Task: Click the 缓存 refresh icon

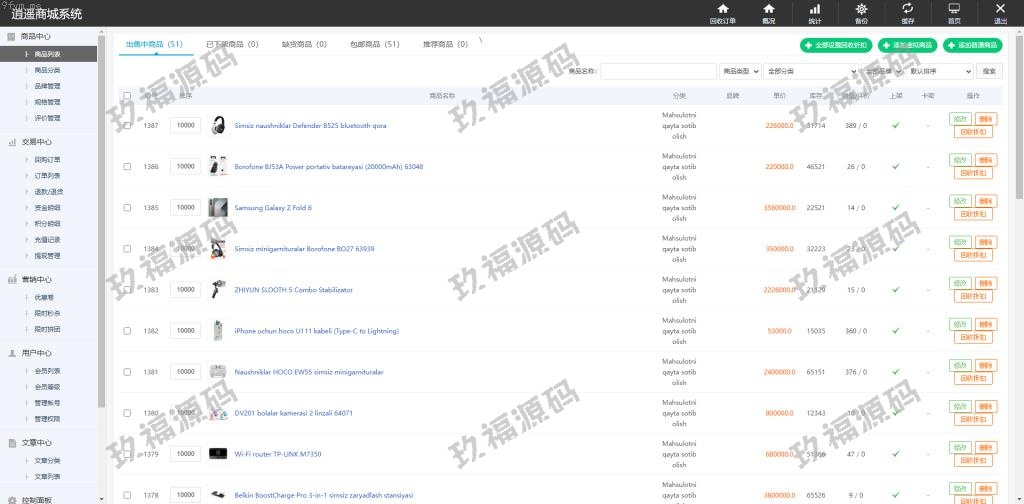Action: (x=907, y=9)
